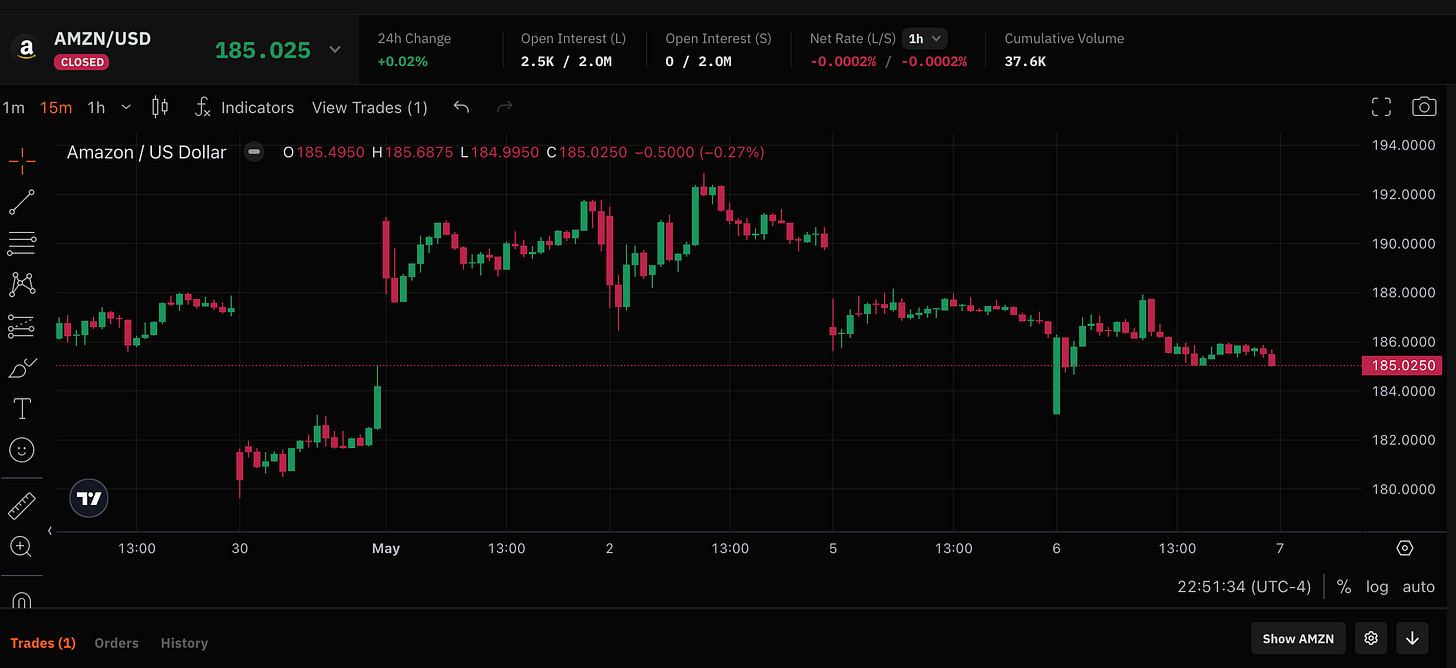Image resolution: width=1456 pixels, height=668 pixels.
Task: Click the Open Interest (L) 2.5K / 2.0M value
Action: [x=566, y=62]
